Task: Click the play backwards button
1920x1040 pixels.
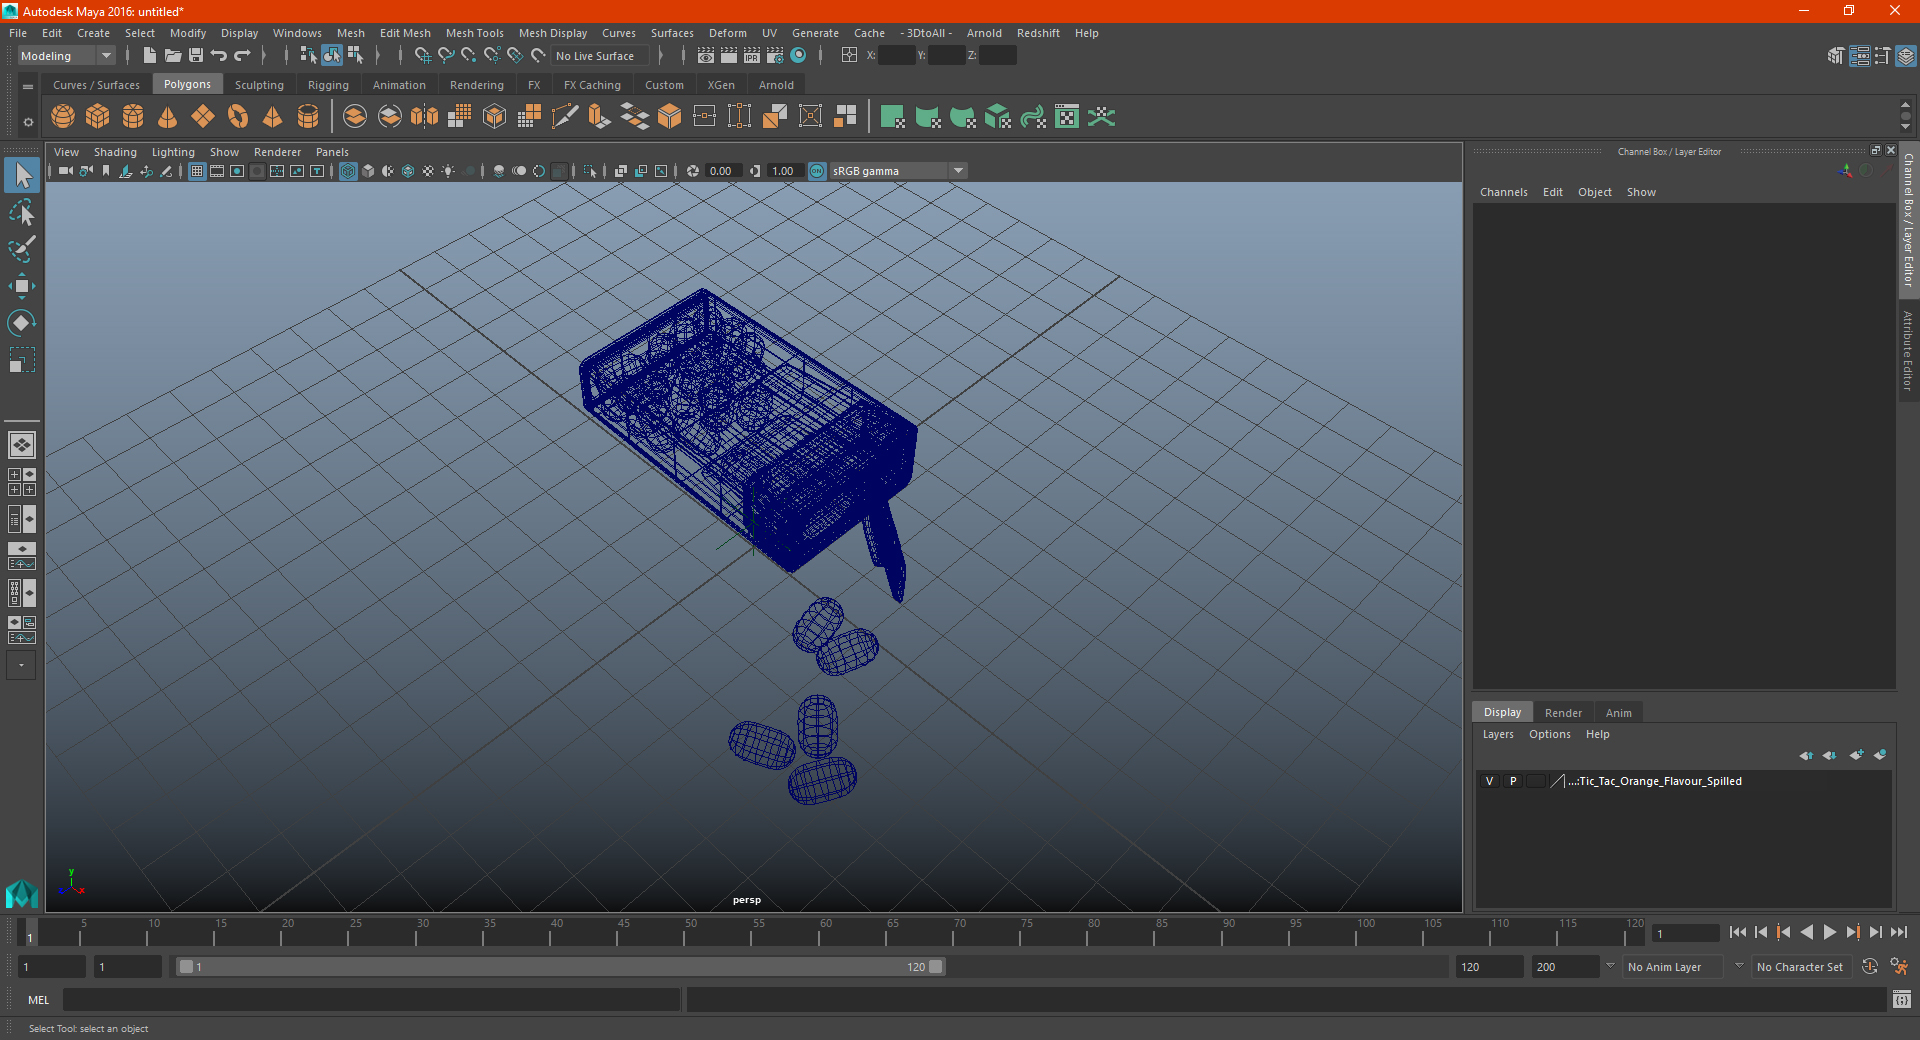Action: 1806,932
